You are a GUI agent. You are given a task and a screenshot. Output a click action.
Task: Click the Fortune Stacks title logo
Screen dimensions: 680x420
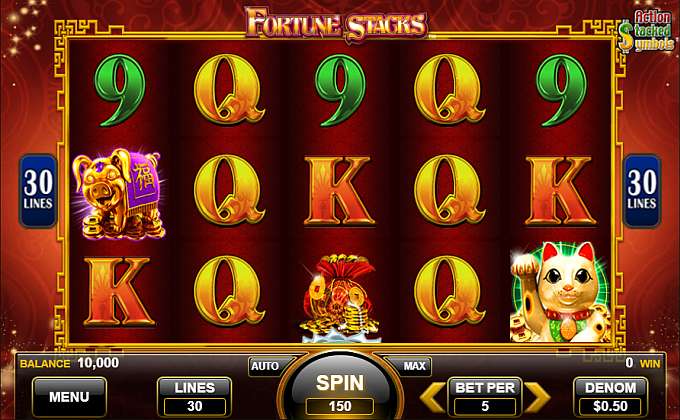point(337,24)
